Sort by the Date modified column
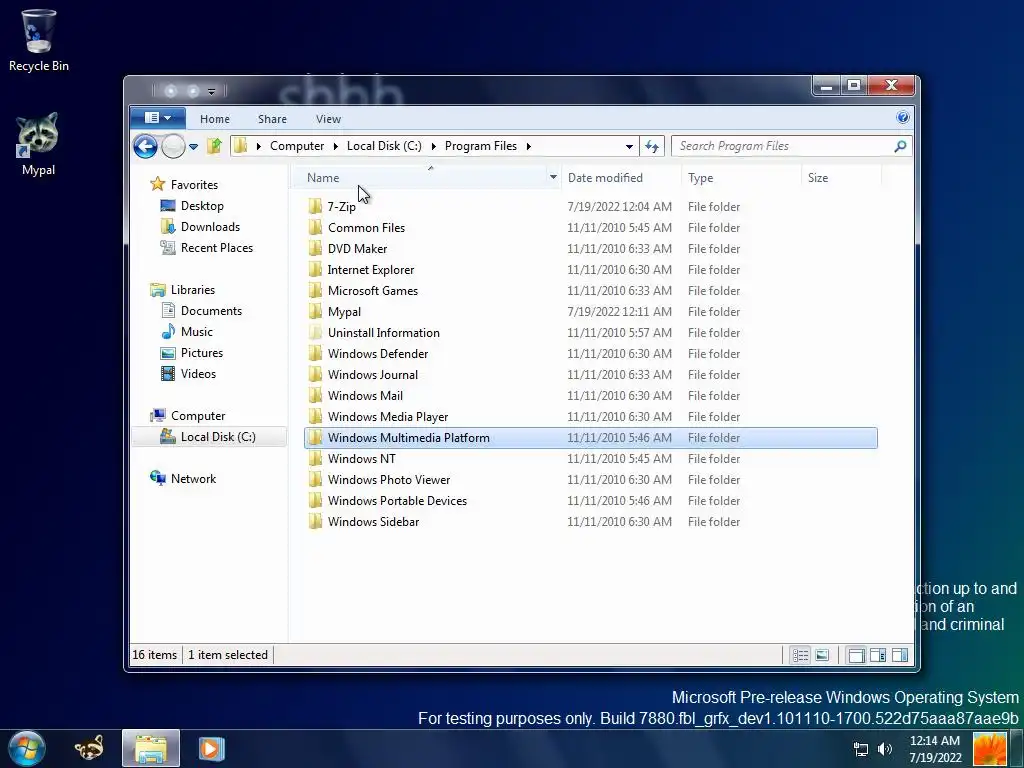This screenshot has height=768, width=1024. pyautogui.click(x=621, y=178)
